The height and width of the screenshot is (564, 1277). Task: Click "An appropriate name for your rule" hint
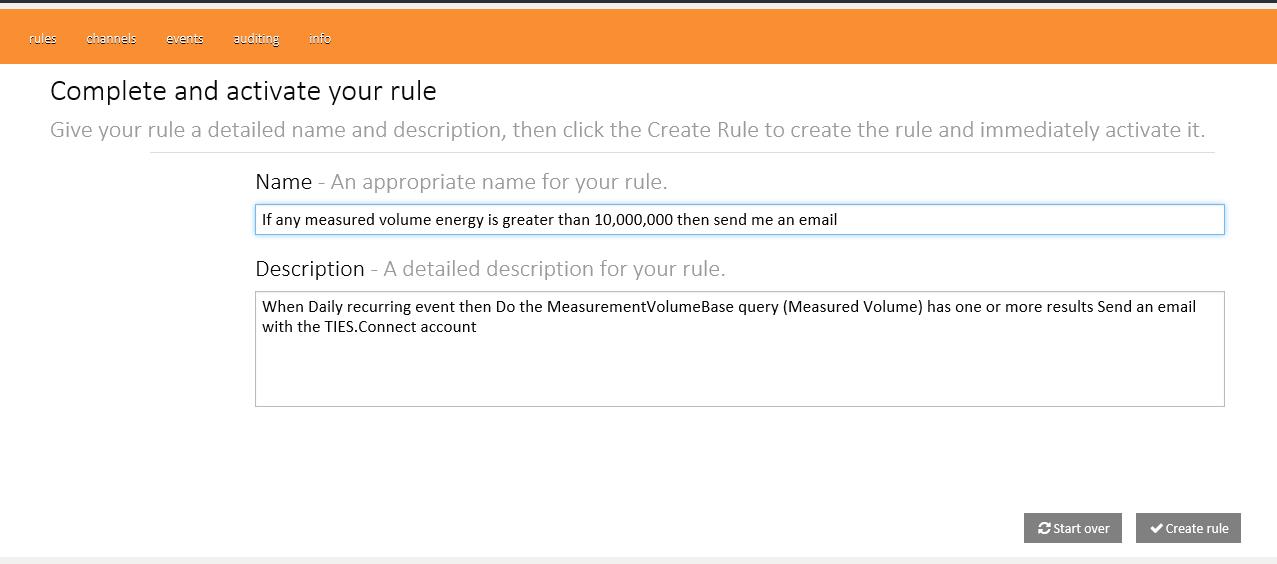[x=498, y=182]
